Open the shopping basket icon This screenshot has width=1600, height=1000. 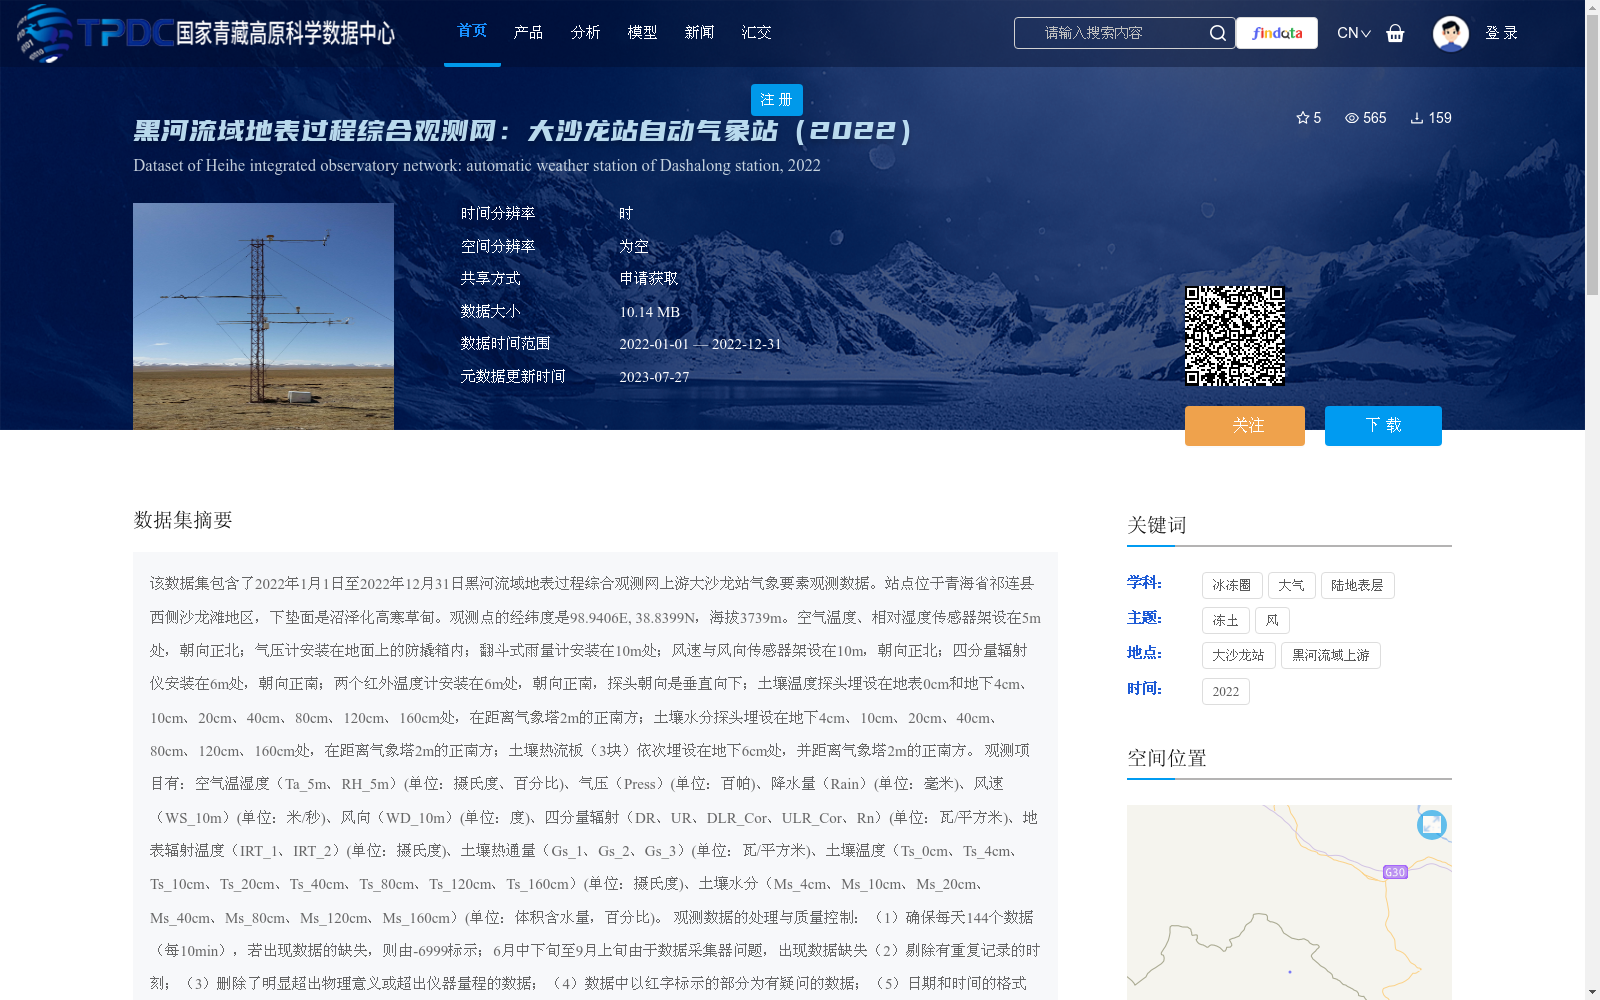point(1395,33)
